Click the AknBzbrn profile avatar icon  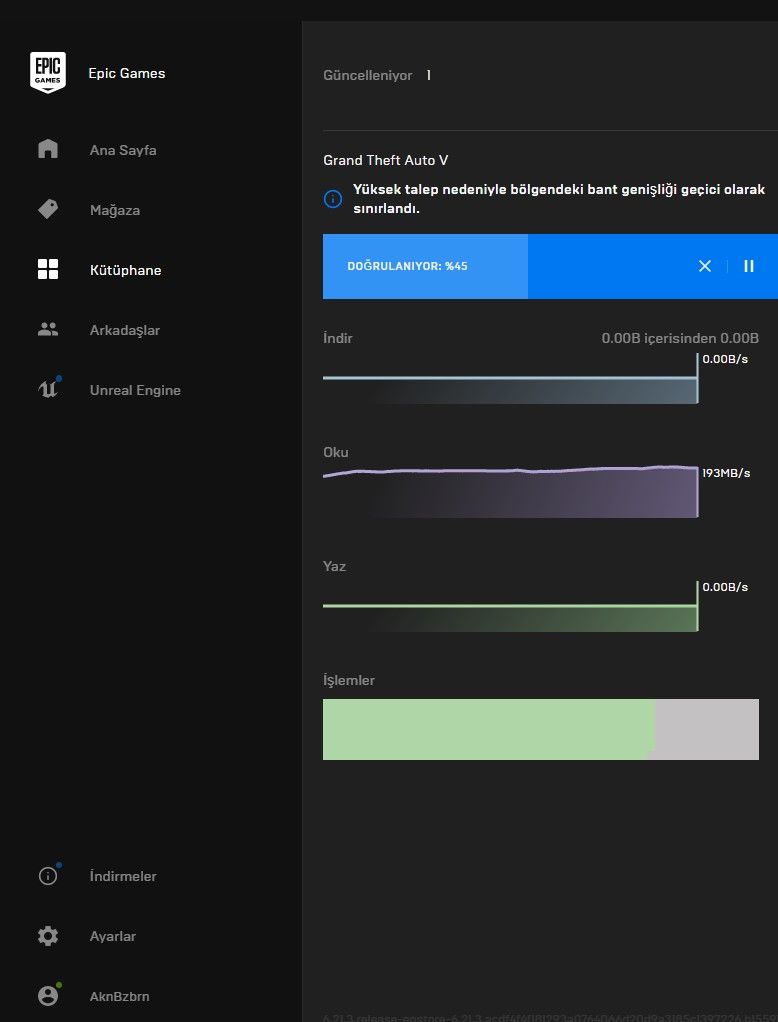[48, 995]
